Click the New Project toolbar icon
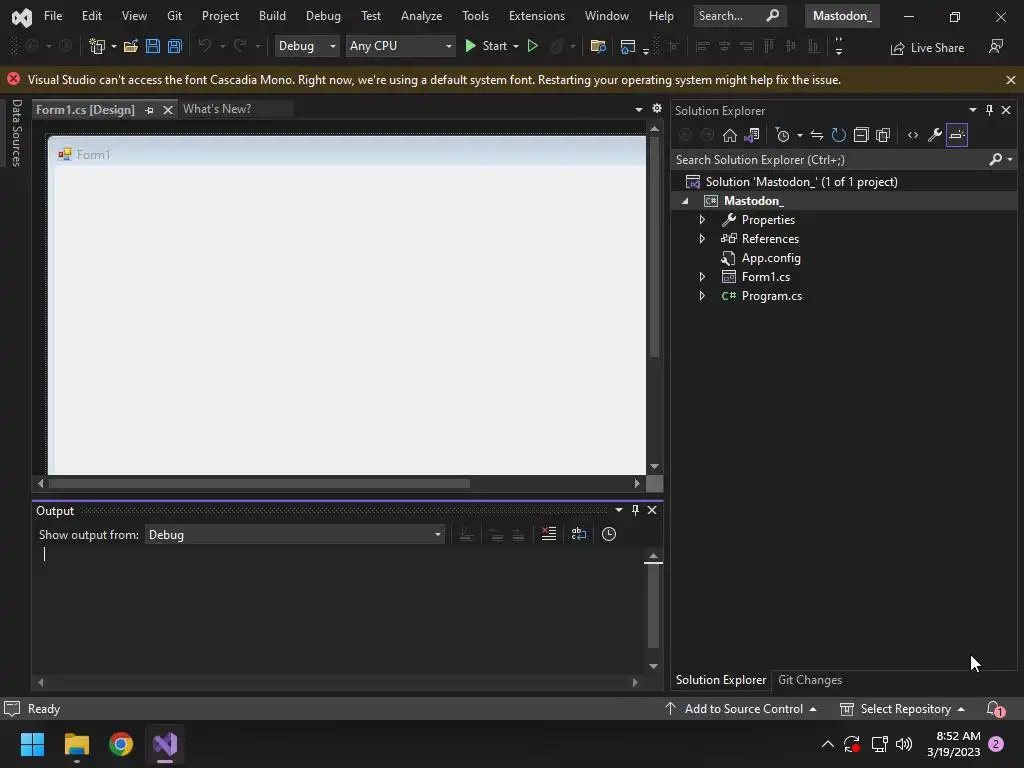This screenshot has height=768, width=1024. 97,46
